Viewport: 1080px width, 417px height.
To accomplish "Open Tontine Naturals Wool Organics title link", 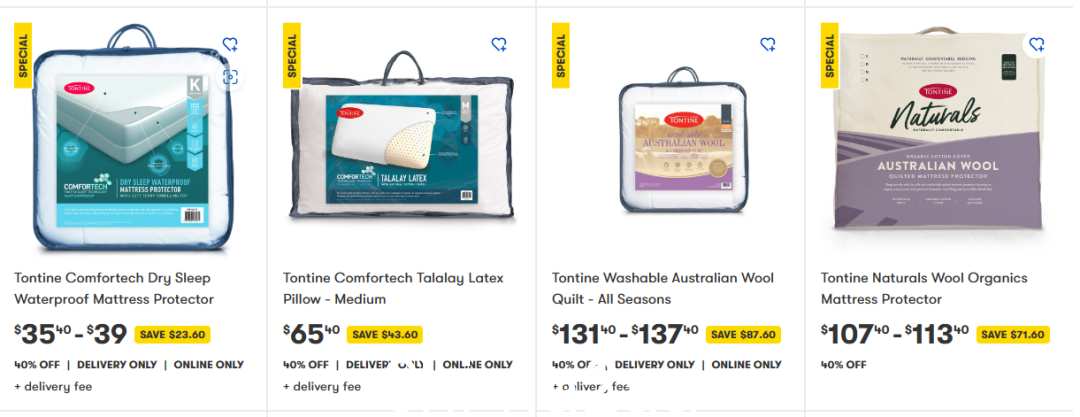I will click(x=924, y=289).
